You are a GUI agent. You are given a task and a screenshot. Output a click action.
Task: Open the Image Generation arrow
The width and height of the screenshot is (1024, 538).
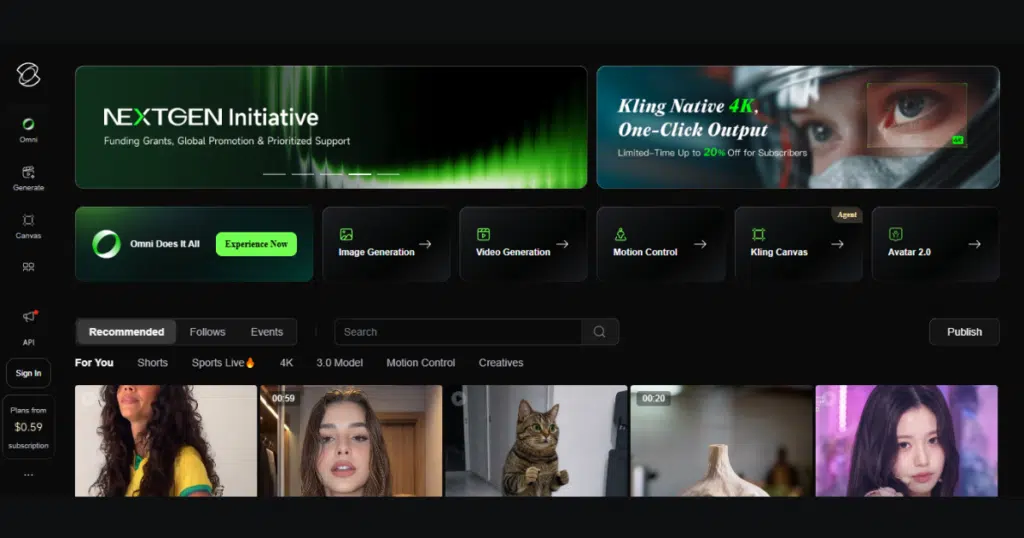(425, 244)
